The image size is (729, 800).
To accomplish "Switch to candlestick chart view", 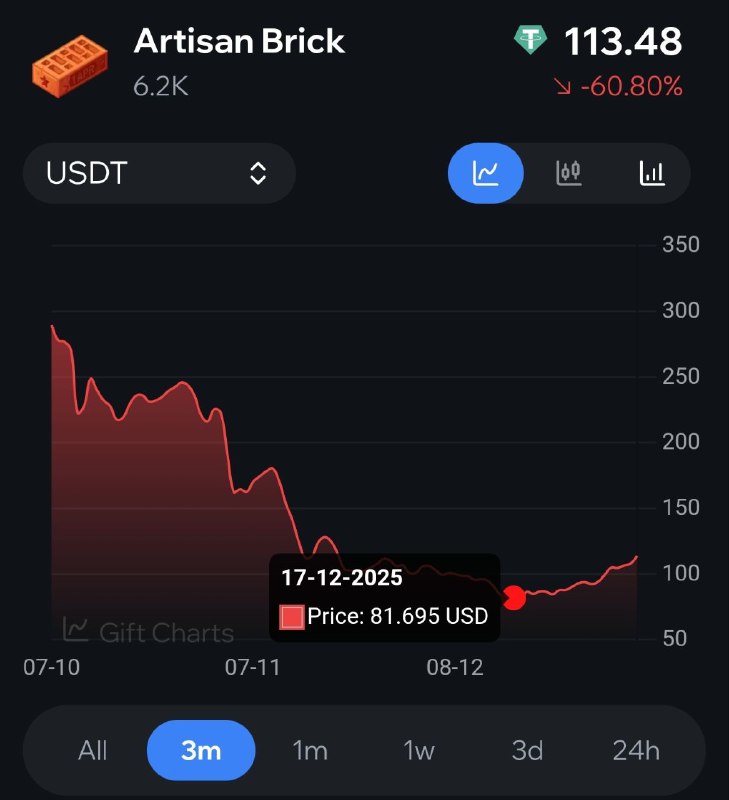I will pyautogui.click(x=568, y=173).
